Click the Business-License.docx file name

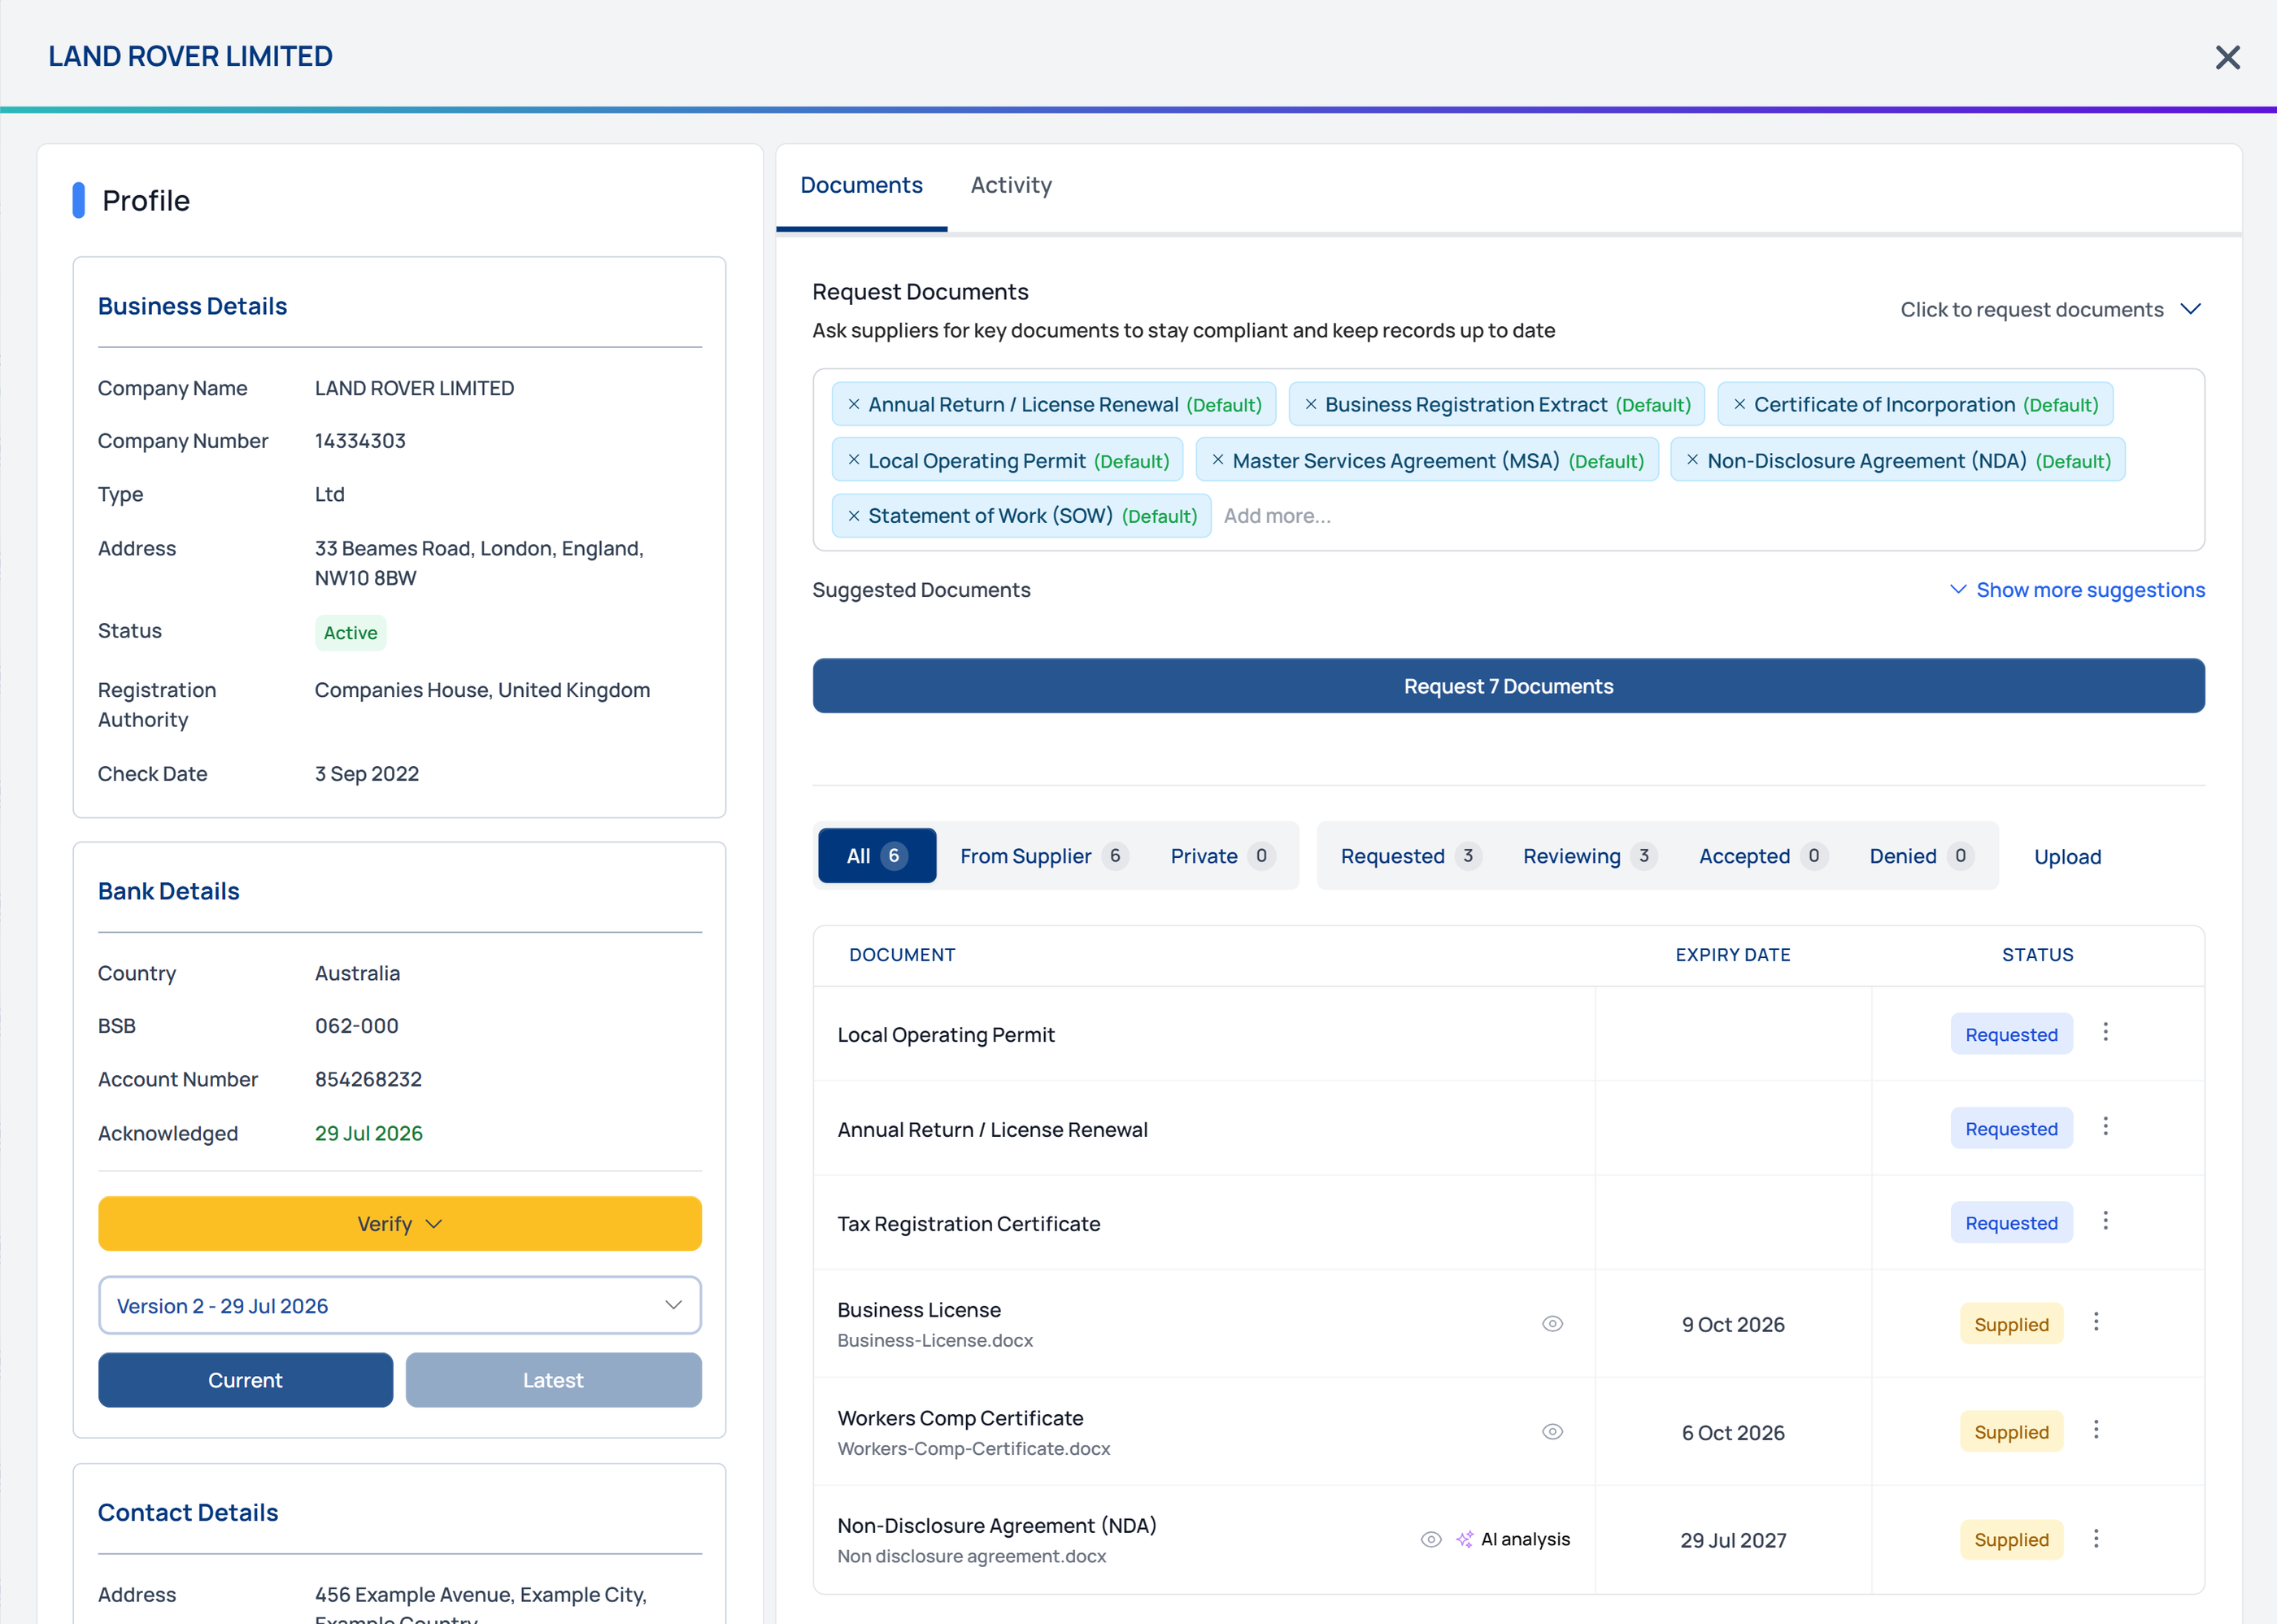tap(935, 1341)
